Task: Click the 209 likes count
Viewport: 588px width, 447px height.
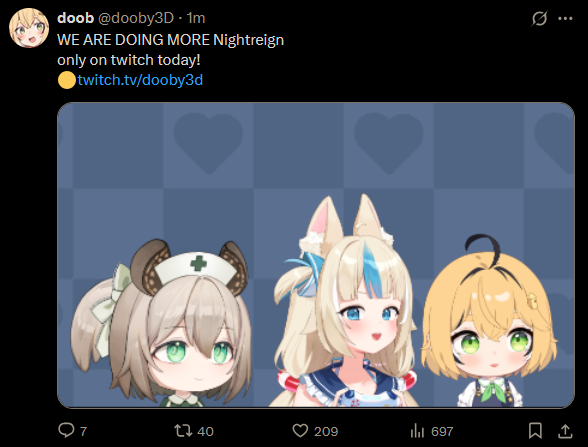Action: [326, 431]
